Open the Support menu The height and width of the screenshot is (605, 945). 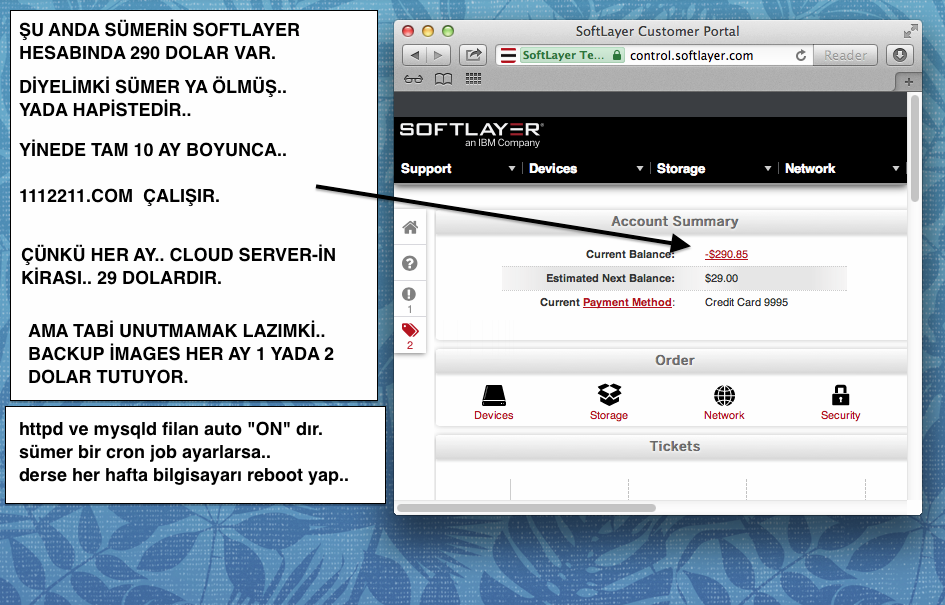[x=426, y=169]
